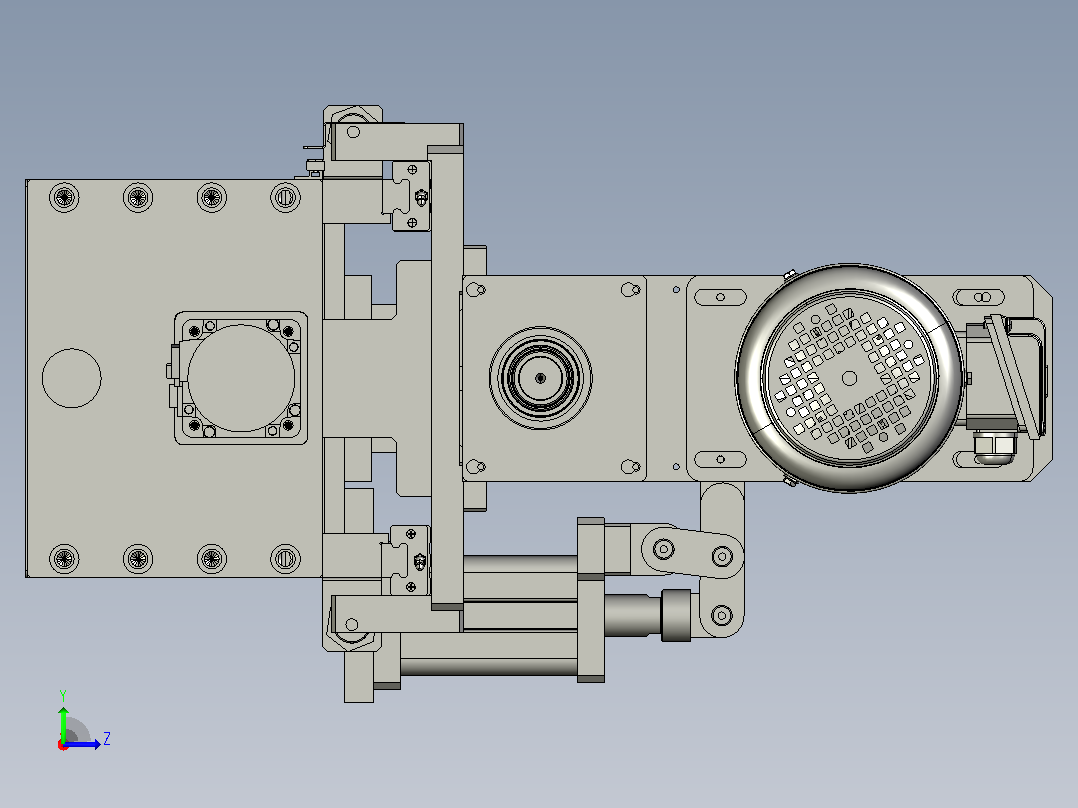
Task: Select the vented motor fan cover
Action: (x=848, y=378)
